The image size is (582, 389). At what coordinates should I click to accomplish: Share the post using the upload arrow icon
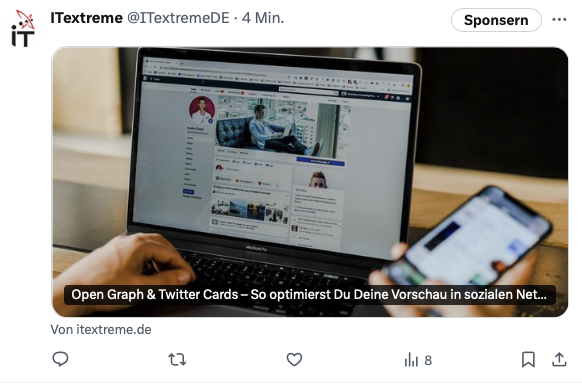pos(559,359)
